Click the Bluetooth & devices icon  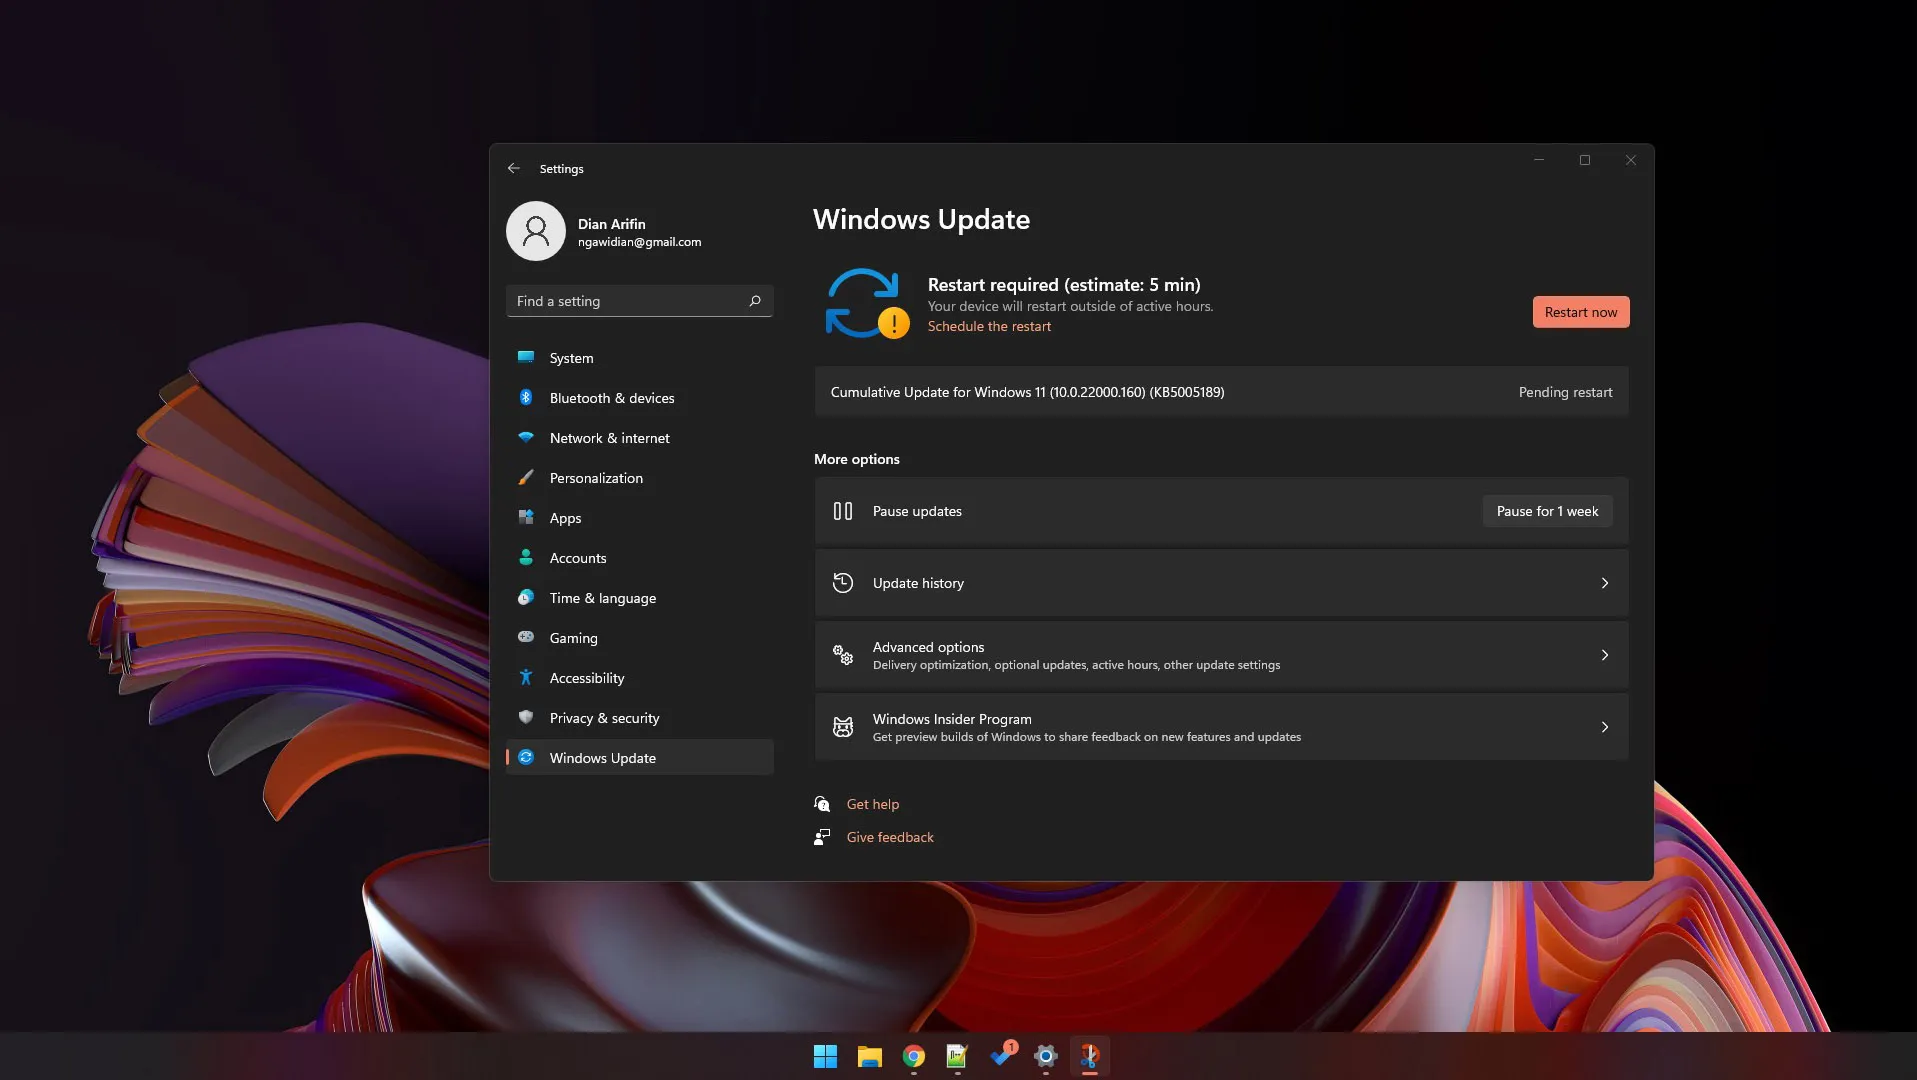(526, 398)
